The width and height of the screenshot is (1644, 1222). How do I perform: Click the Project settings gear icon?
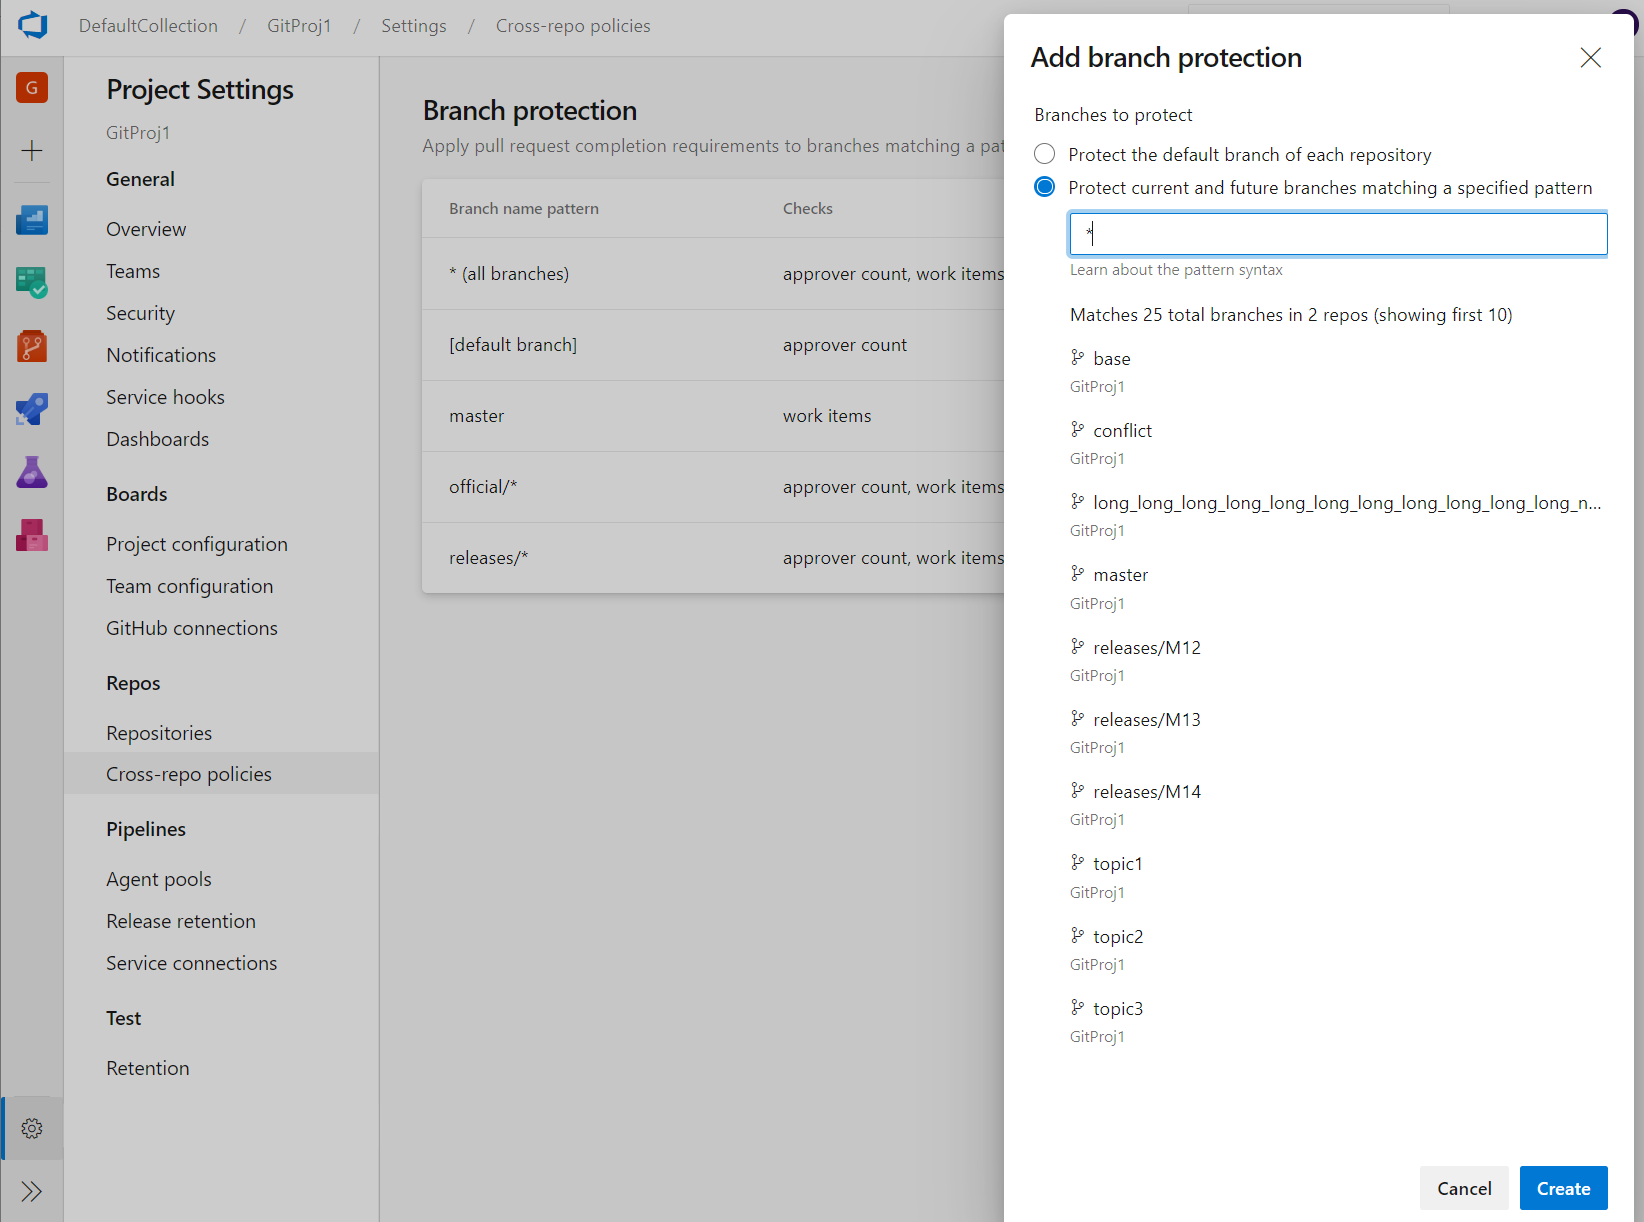tap(32, 1128)
